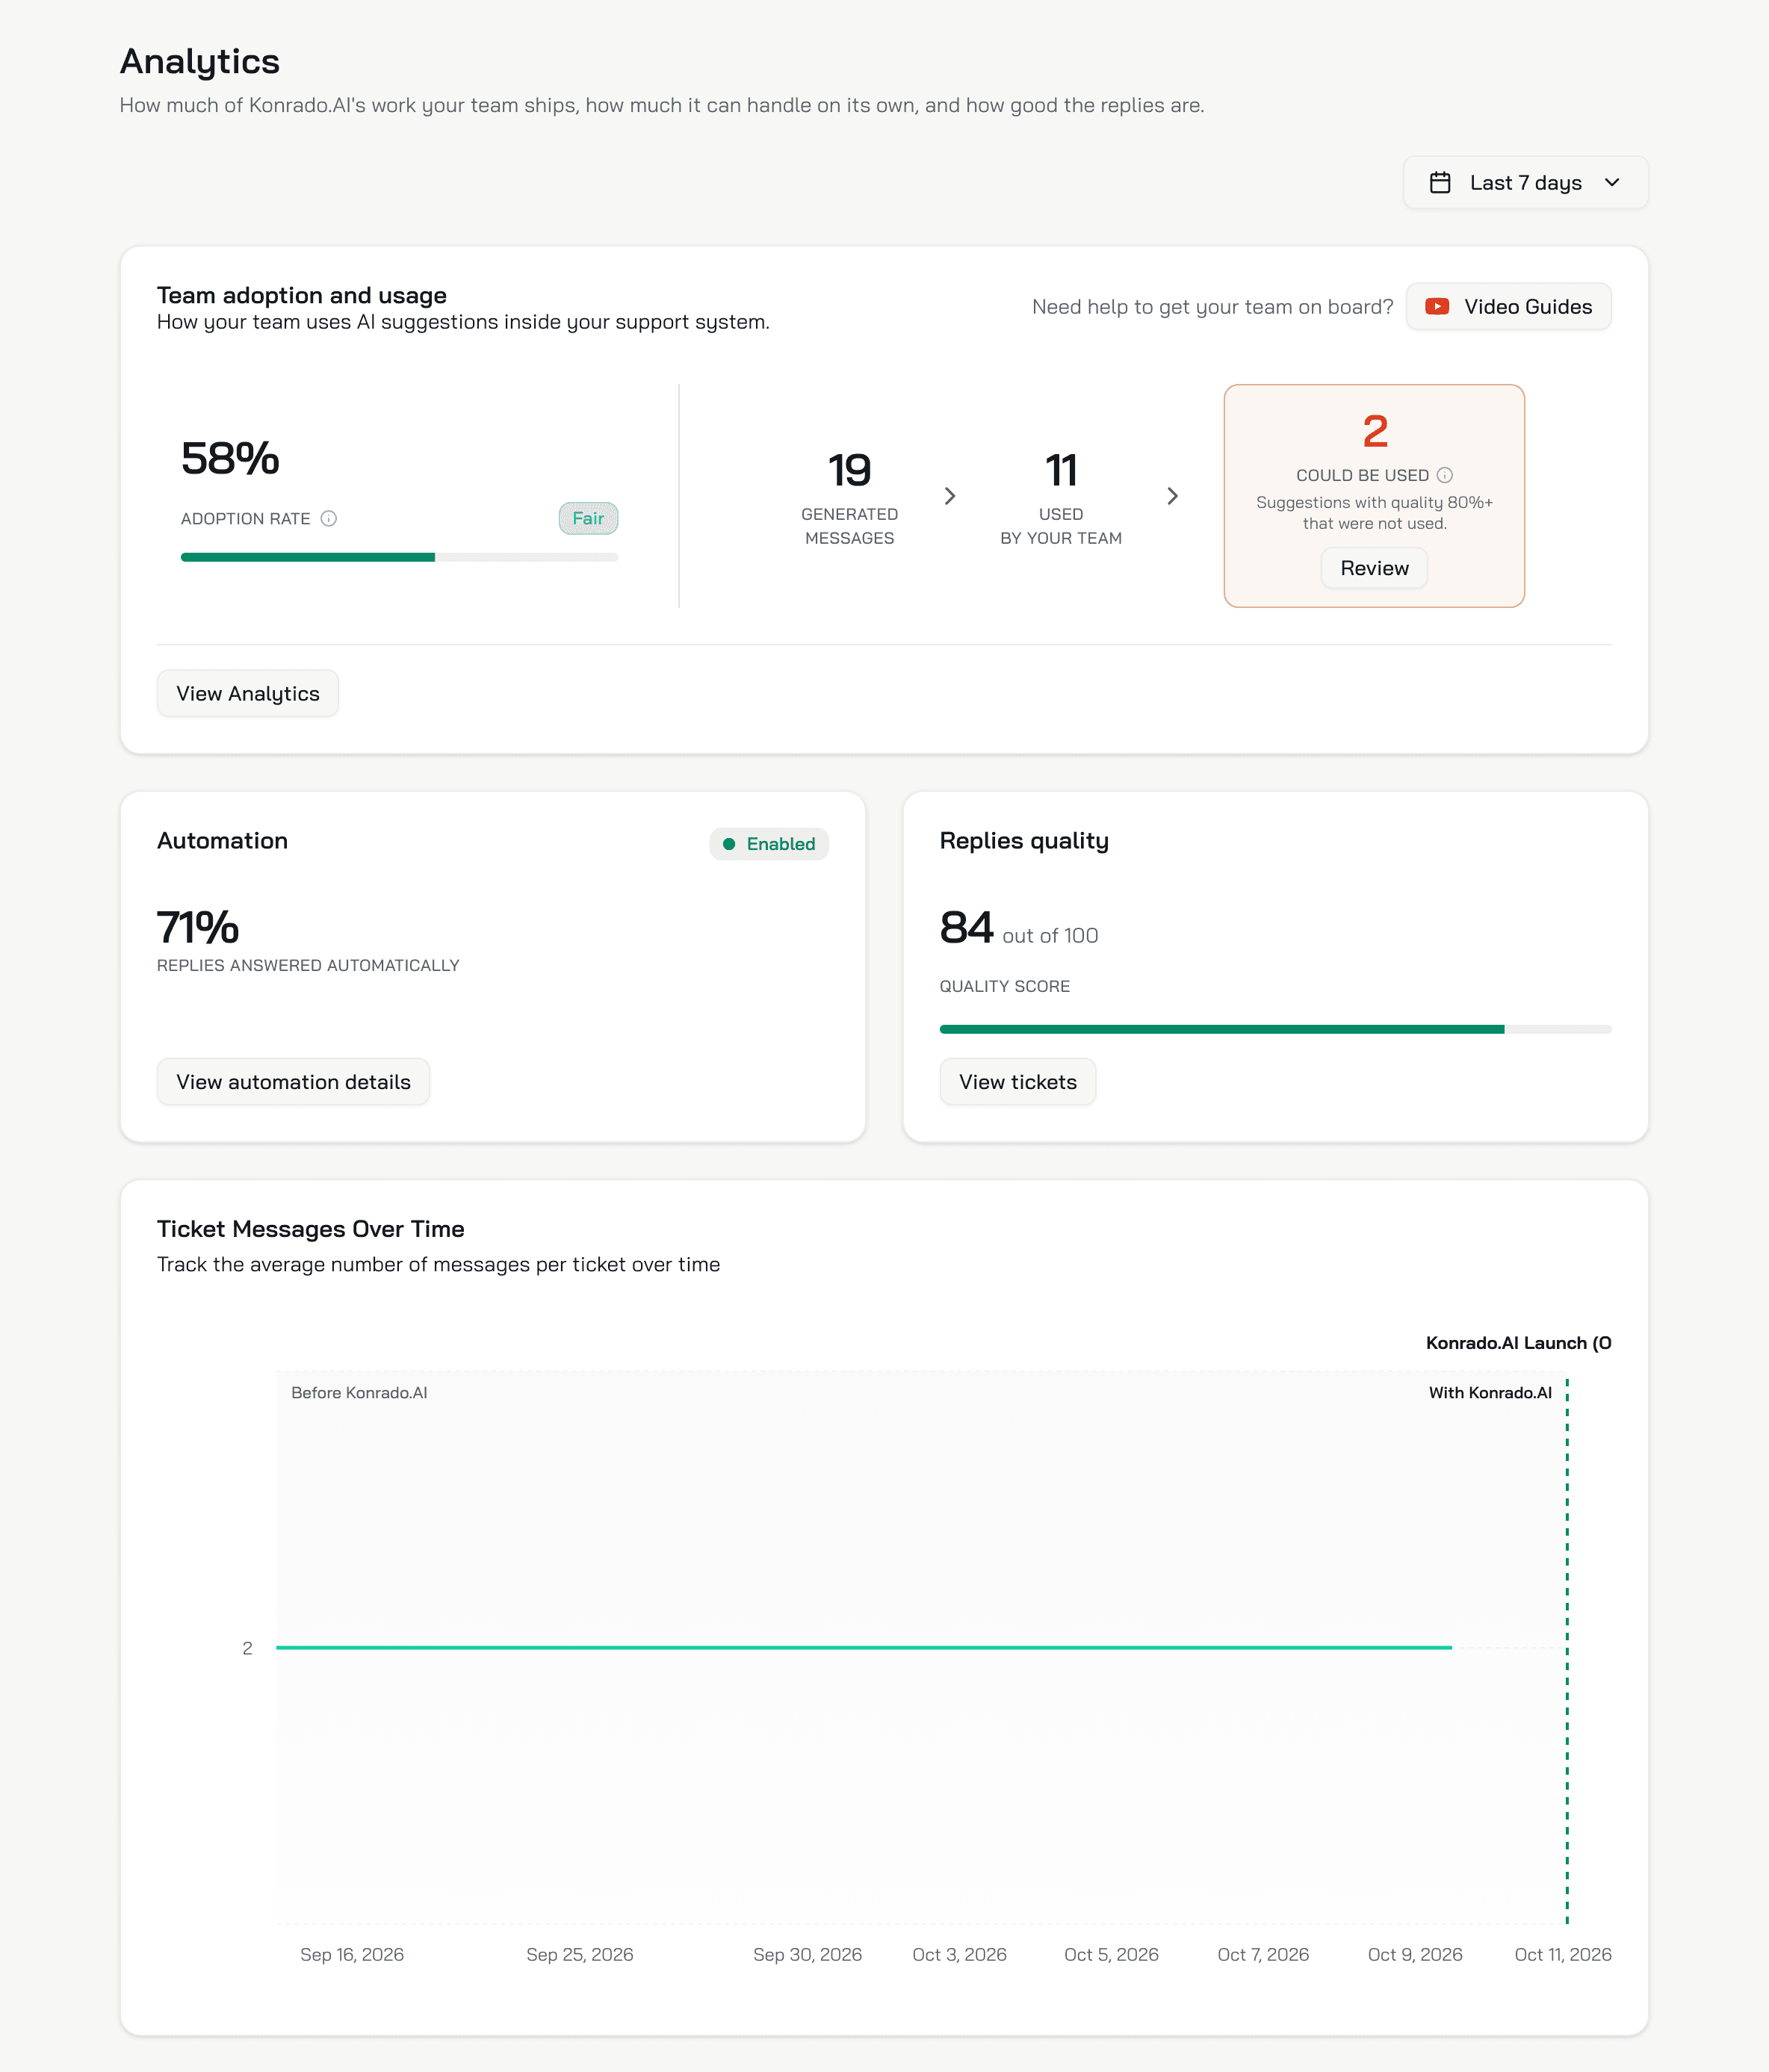Click the Replies quality card title

(1024, 841)
